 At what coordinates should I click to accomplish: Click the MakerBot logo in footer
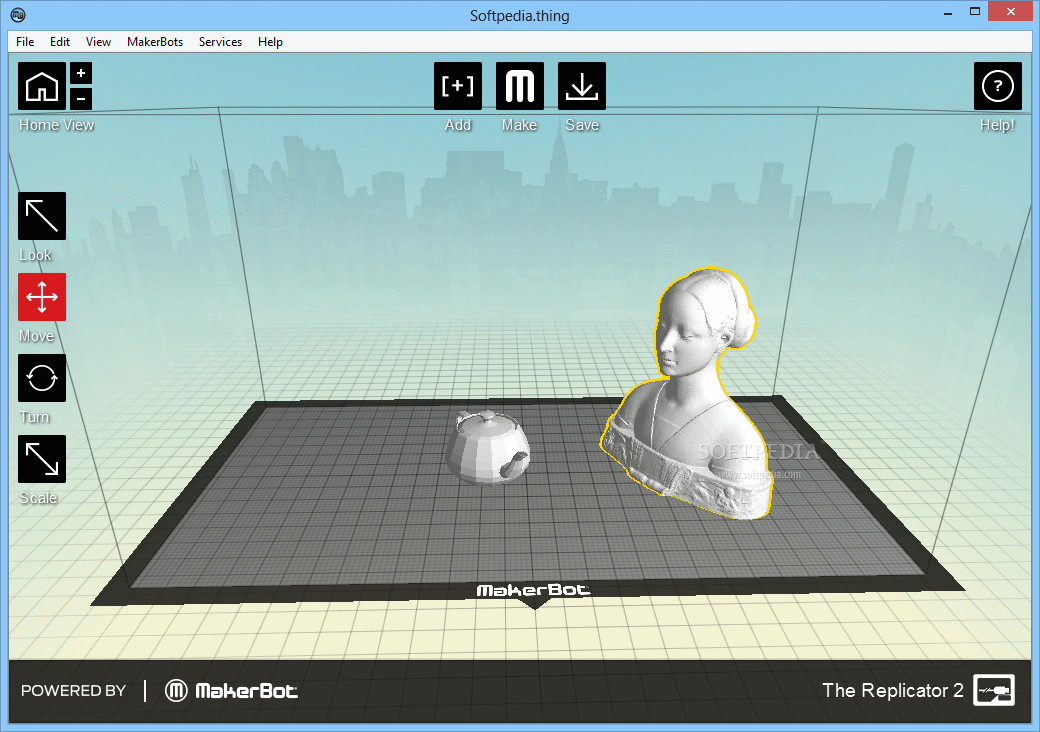[231, 691]
